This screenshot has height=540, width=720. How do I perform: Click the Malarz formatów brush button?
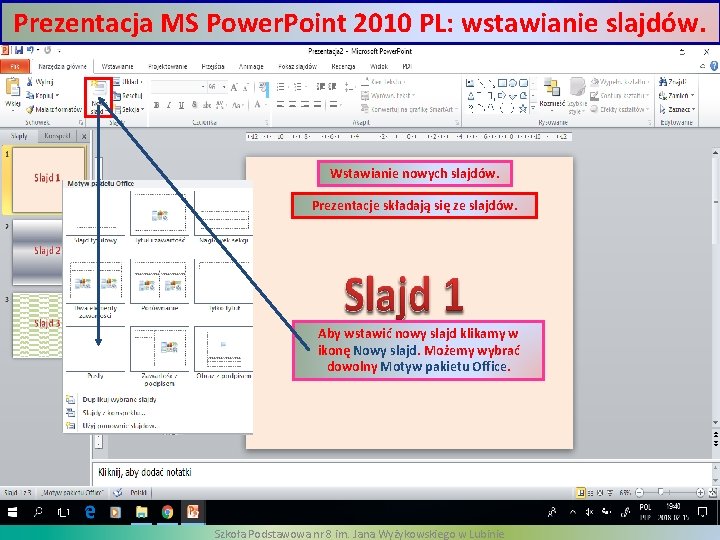point(54,109)
